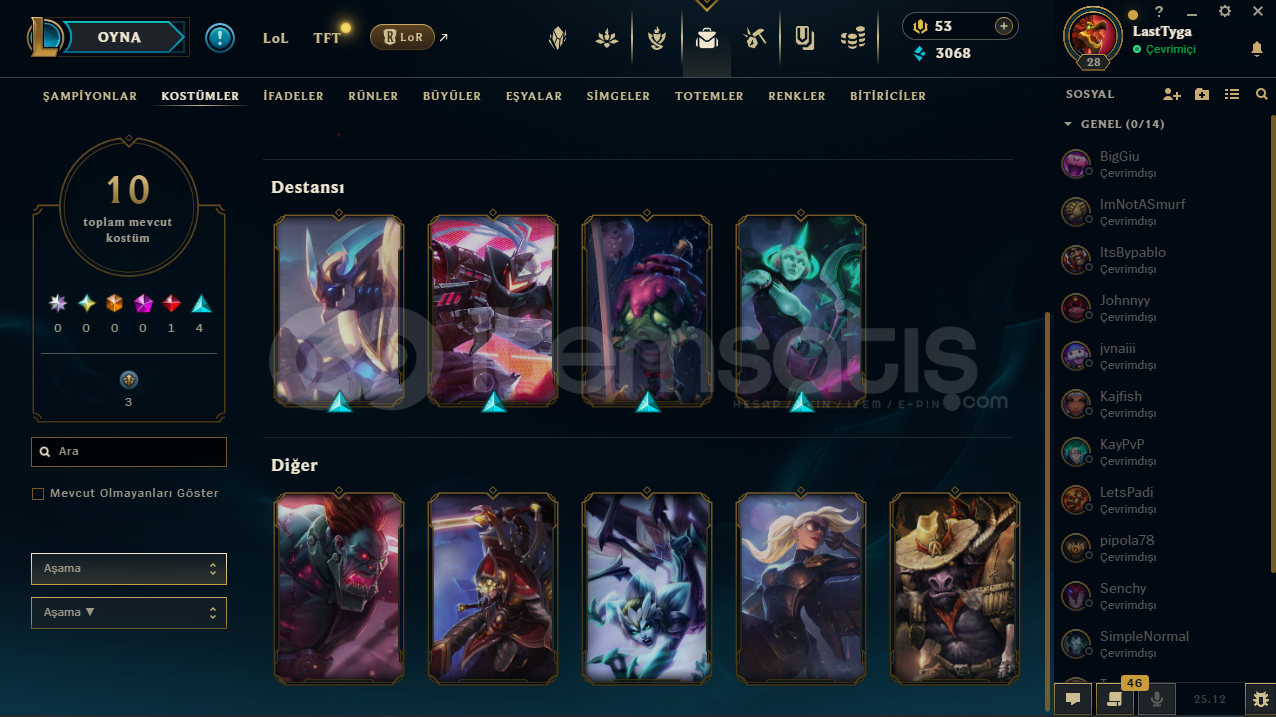1276x717 pixels.
Task: Toggle the microphone mute button
Action: (x=1157, y=699)
